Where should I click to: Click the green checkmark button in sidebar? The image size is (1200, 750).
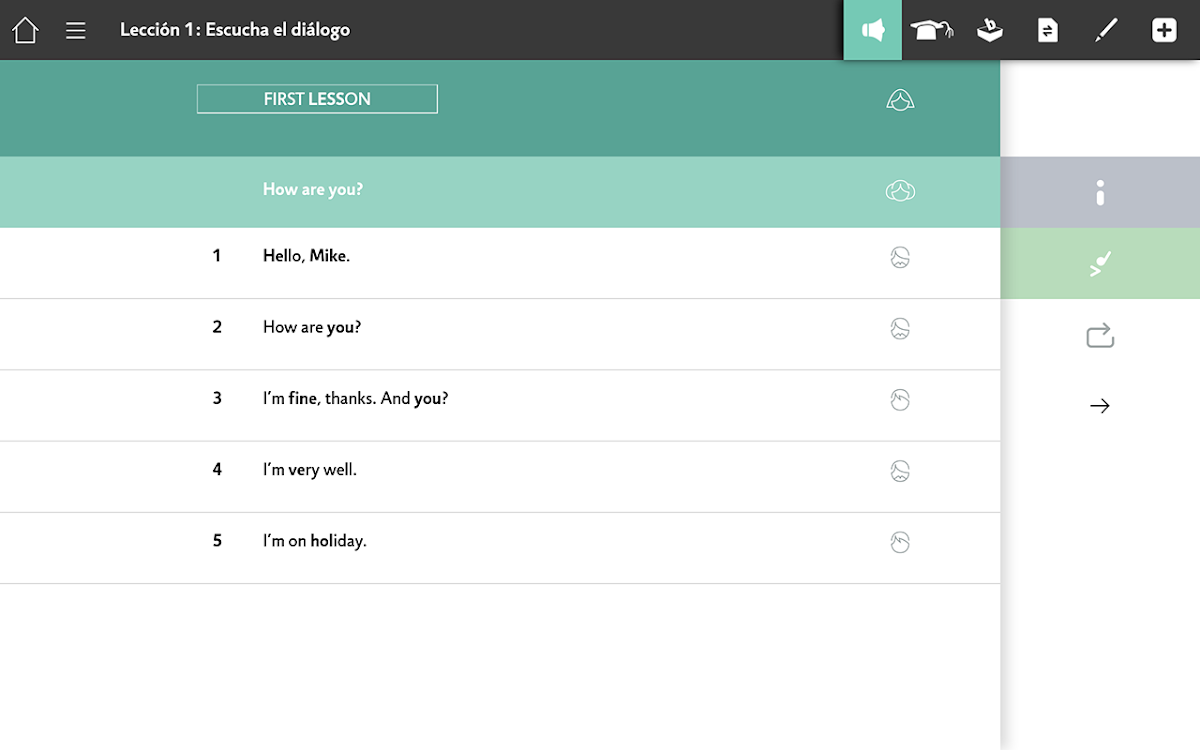(x=1100, y=264)
